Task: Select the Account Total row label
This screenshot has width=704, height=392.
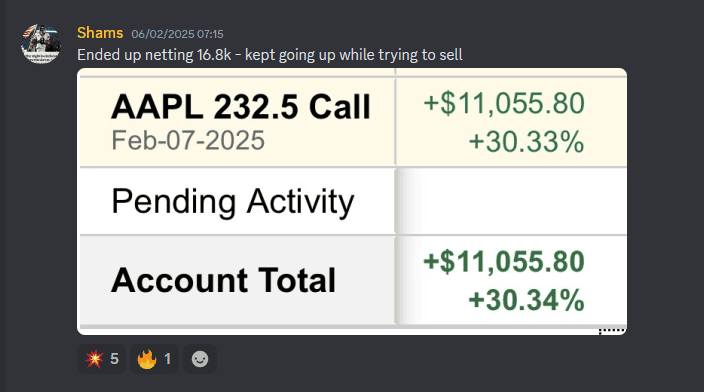Action: pos(224,280)
